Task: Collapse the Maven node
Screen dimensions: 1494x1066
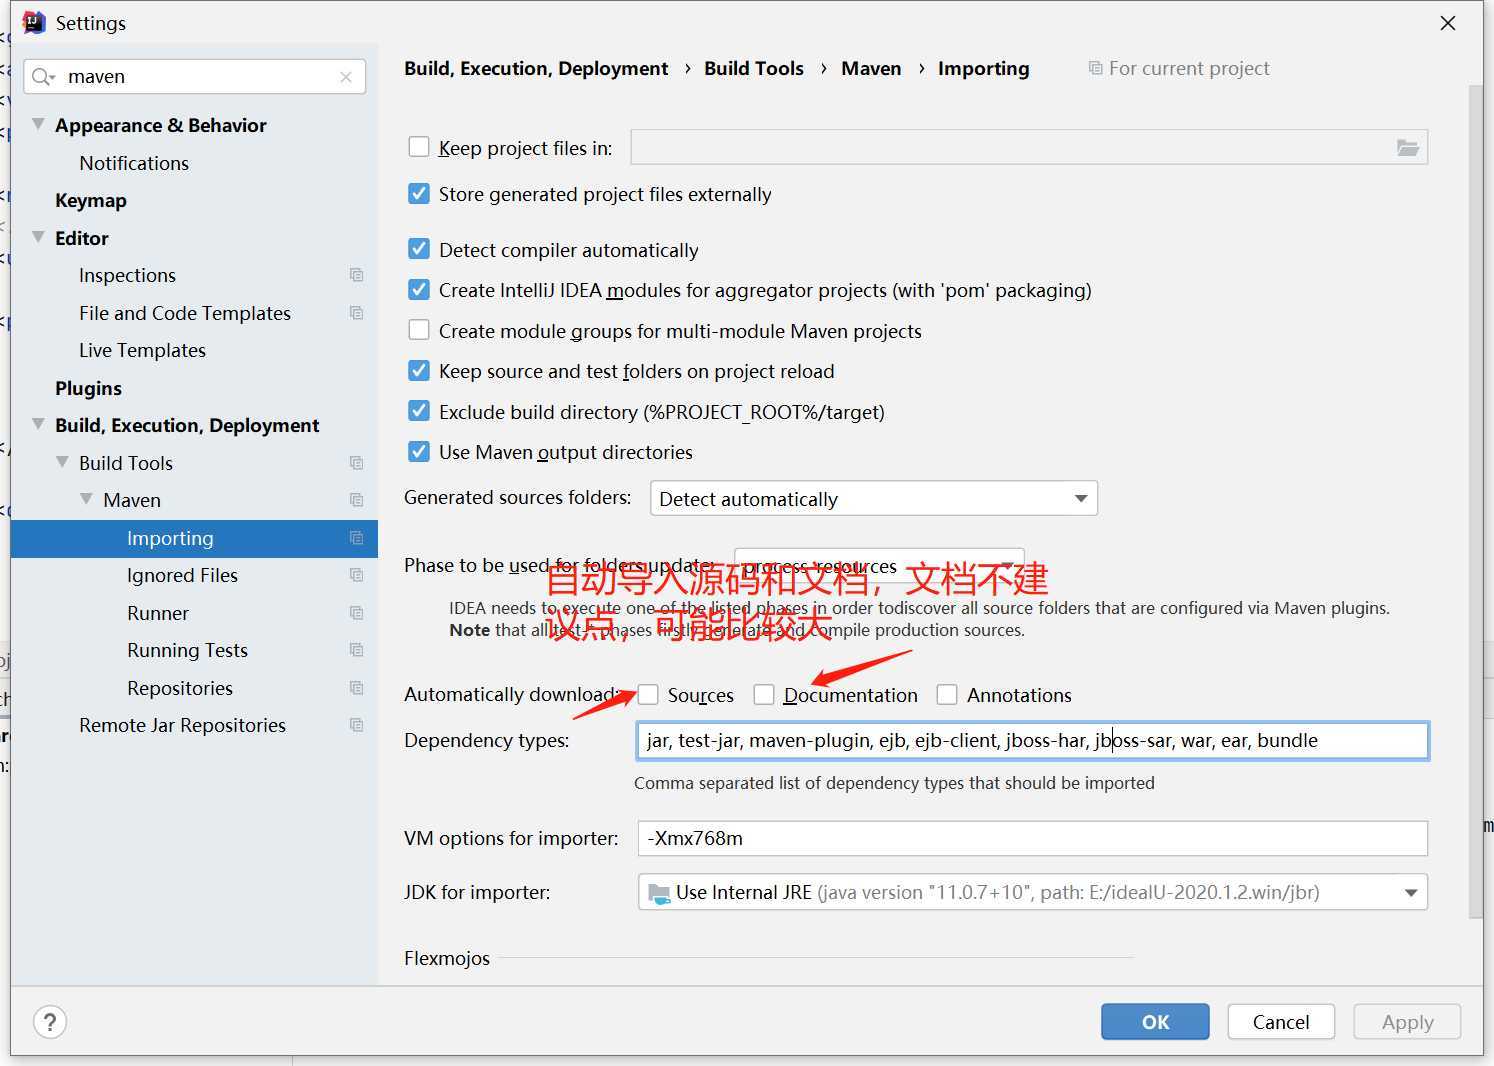Action: tap(86, 499)
